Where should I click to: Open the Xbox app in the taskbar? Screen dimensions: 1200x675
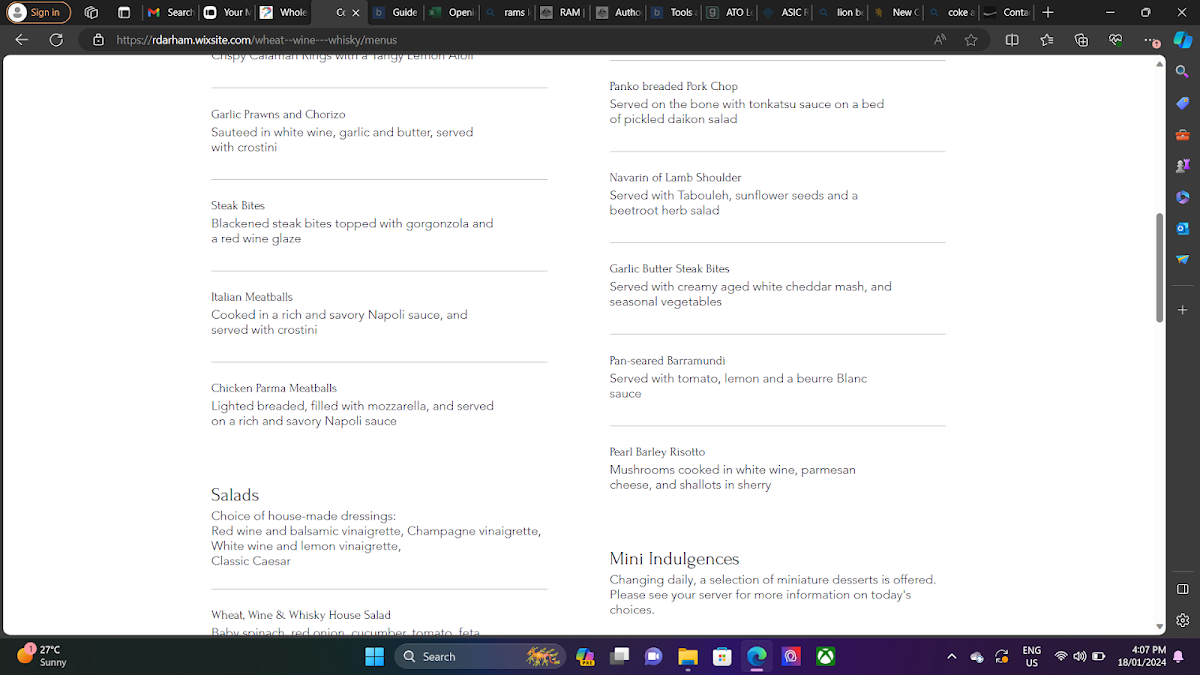[826, 656]
